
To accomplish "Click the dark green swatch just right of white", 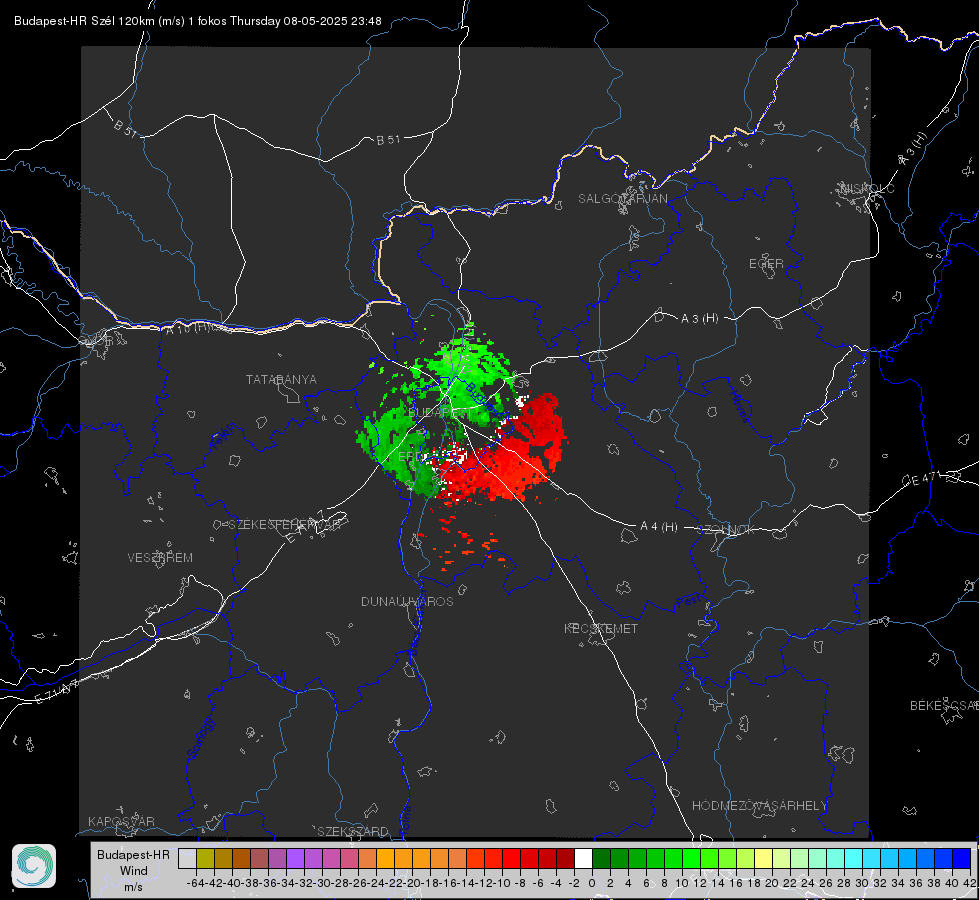I will [x=601, y=858].
